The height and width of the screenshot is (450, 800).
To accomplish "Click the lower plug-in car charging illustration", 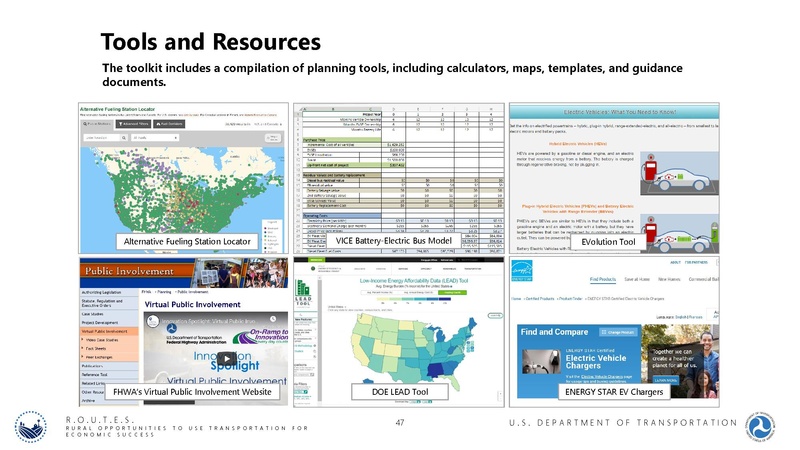I will 679,234.
